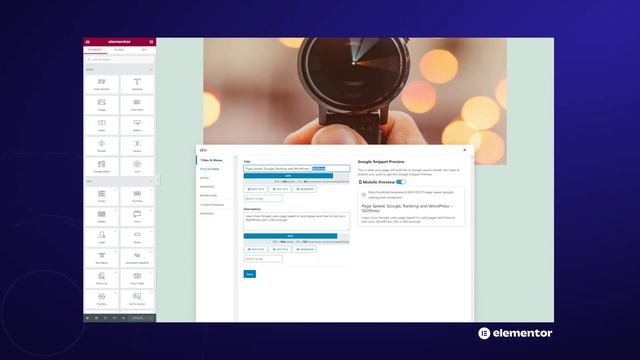Click the Search Widget field

(x=120, y=60)
